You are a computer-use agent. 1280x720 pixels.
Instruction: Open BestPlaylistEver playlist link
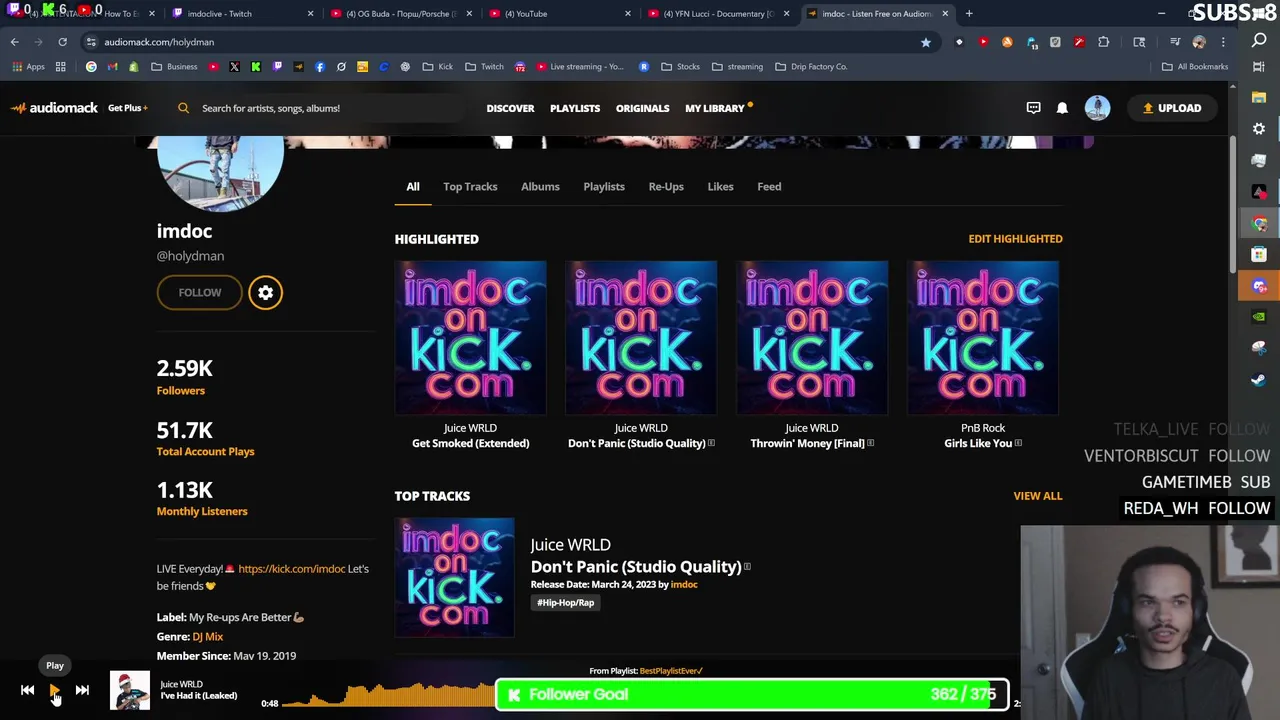tap(671, 671)
